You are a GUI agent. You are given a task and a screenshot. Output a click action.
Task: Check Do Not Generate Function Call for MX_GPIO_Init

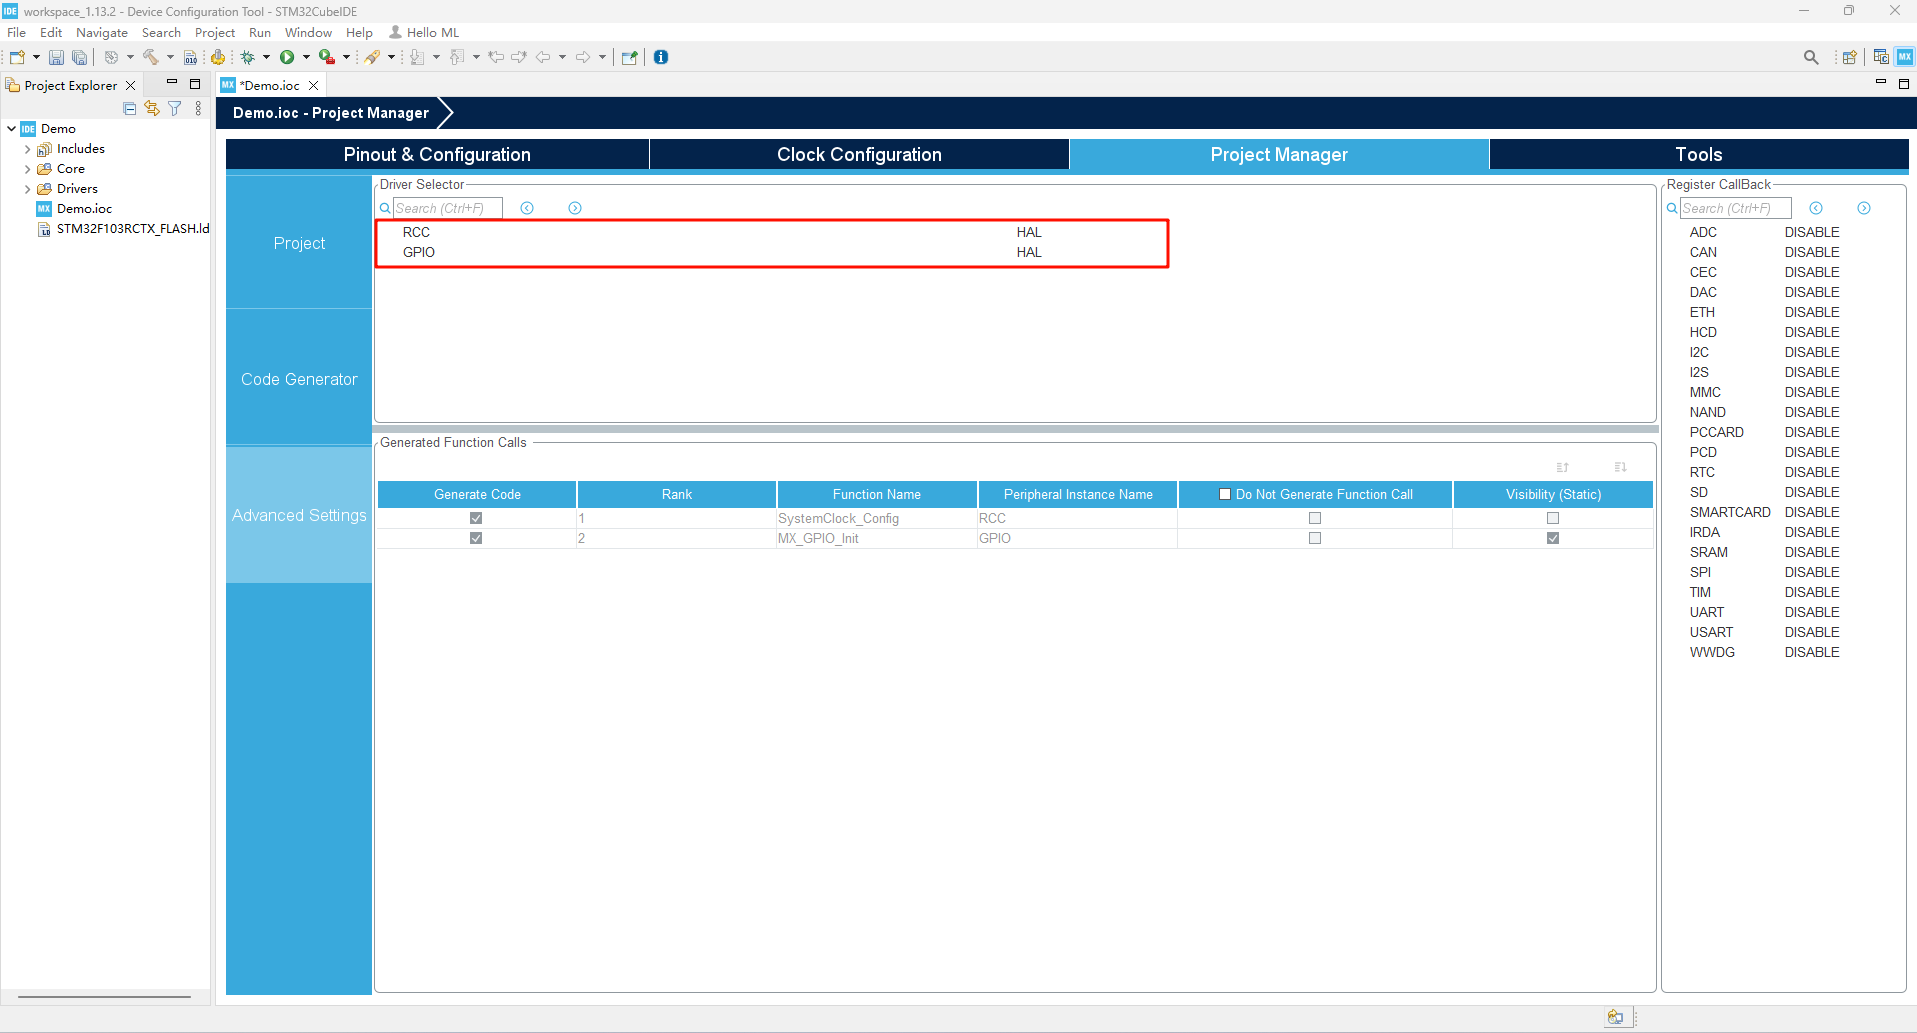pyautogui.click(x=1315, y=538)
